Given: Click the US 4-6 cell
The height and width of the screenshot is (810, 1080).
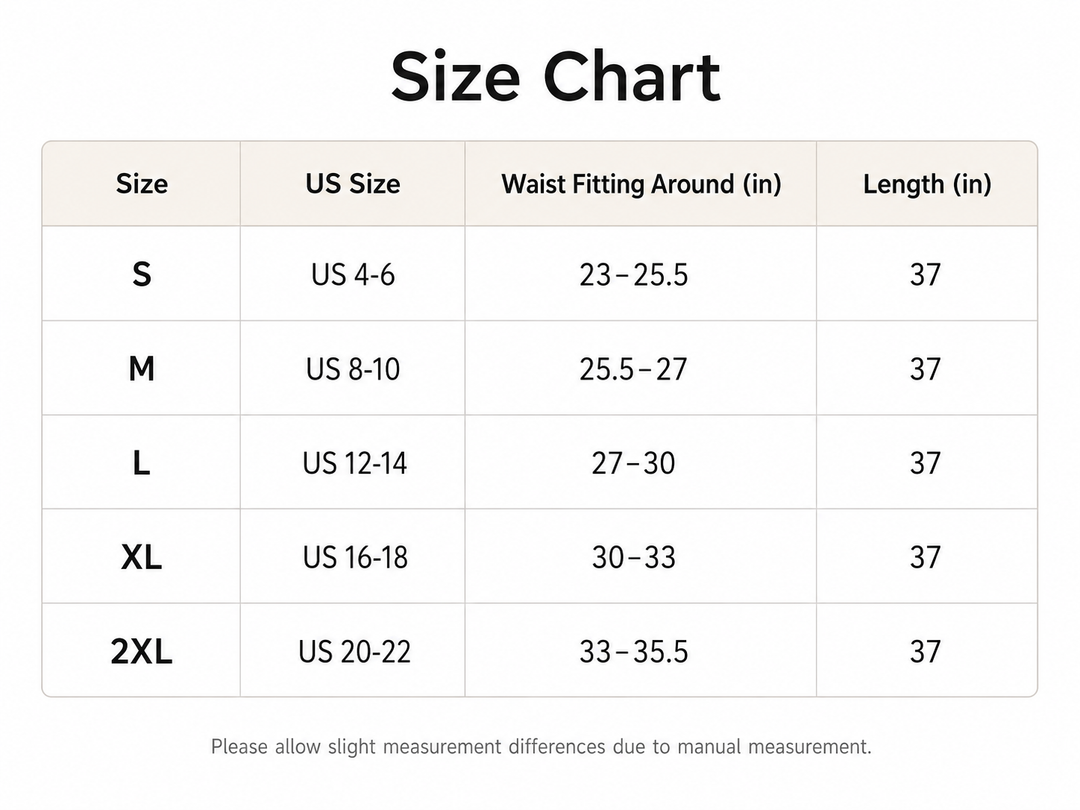Looking at the screenshot, I should (x=353, y=275).
